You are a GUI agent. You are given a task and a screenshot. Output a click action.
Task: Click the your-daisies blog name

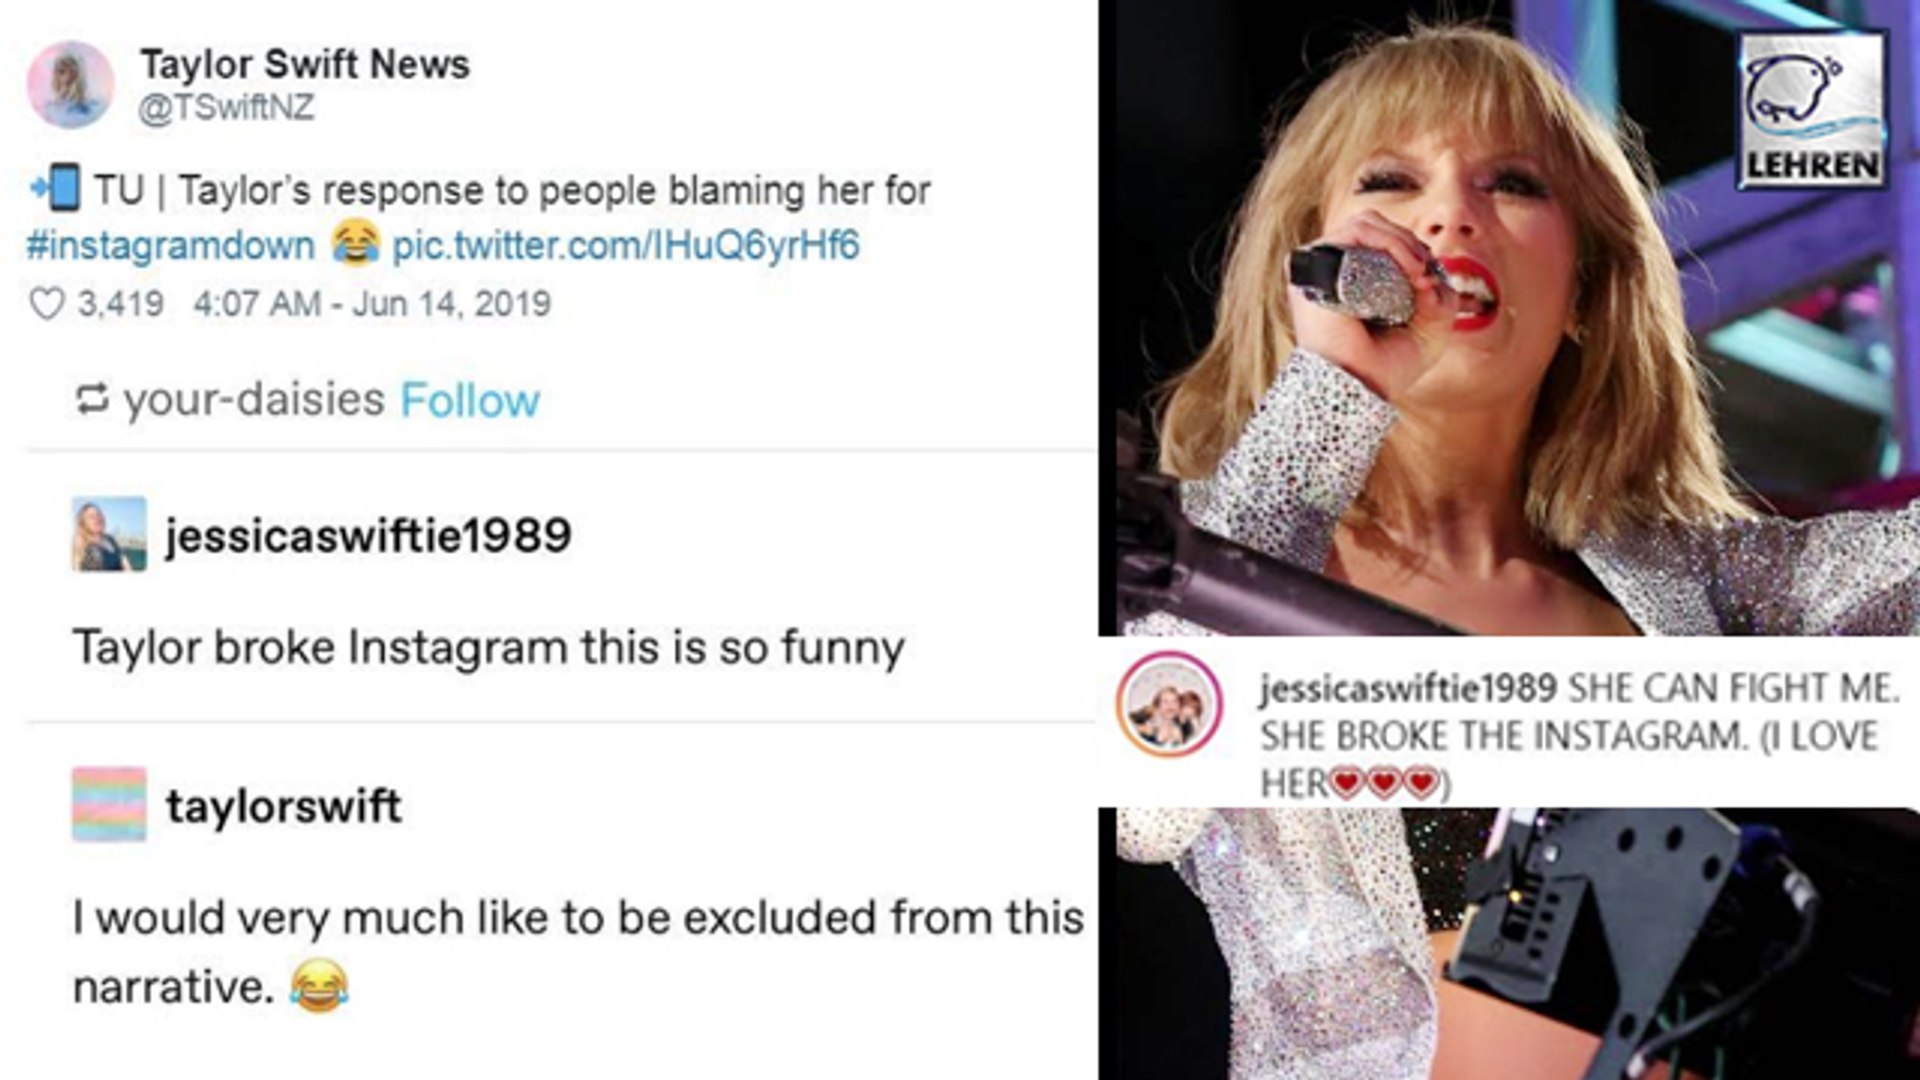[x=254, y=400]
